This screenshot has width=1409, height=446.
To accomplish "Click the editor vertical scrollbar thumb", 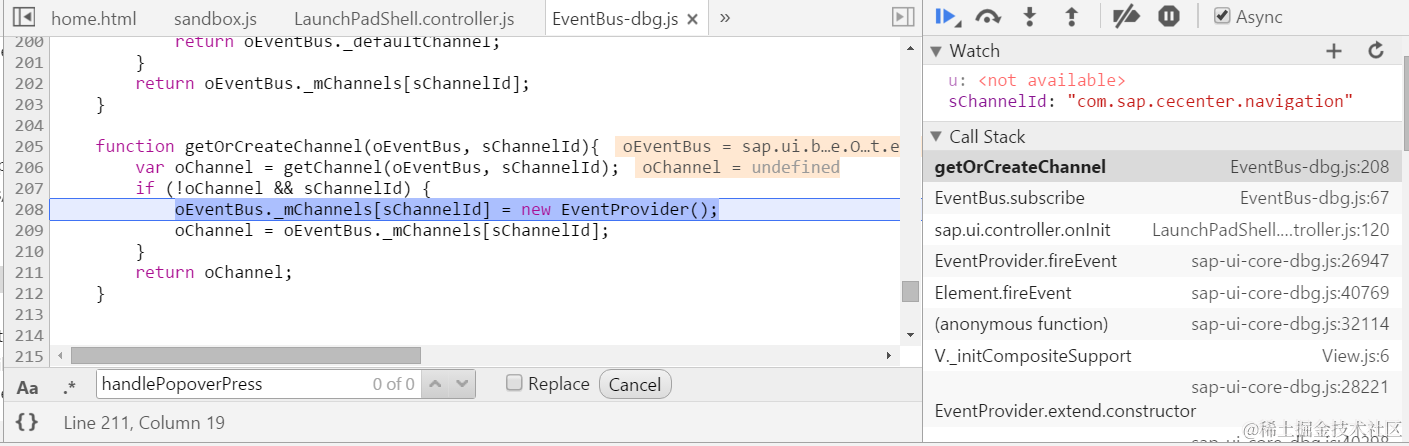I will click(x=910, y=291).
